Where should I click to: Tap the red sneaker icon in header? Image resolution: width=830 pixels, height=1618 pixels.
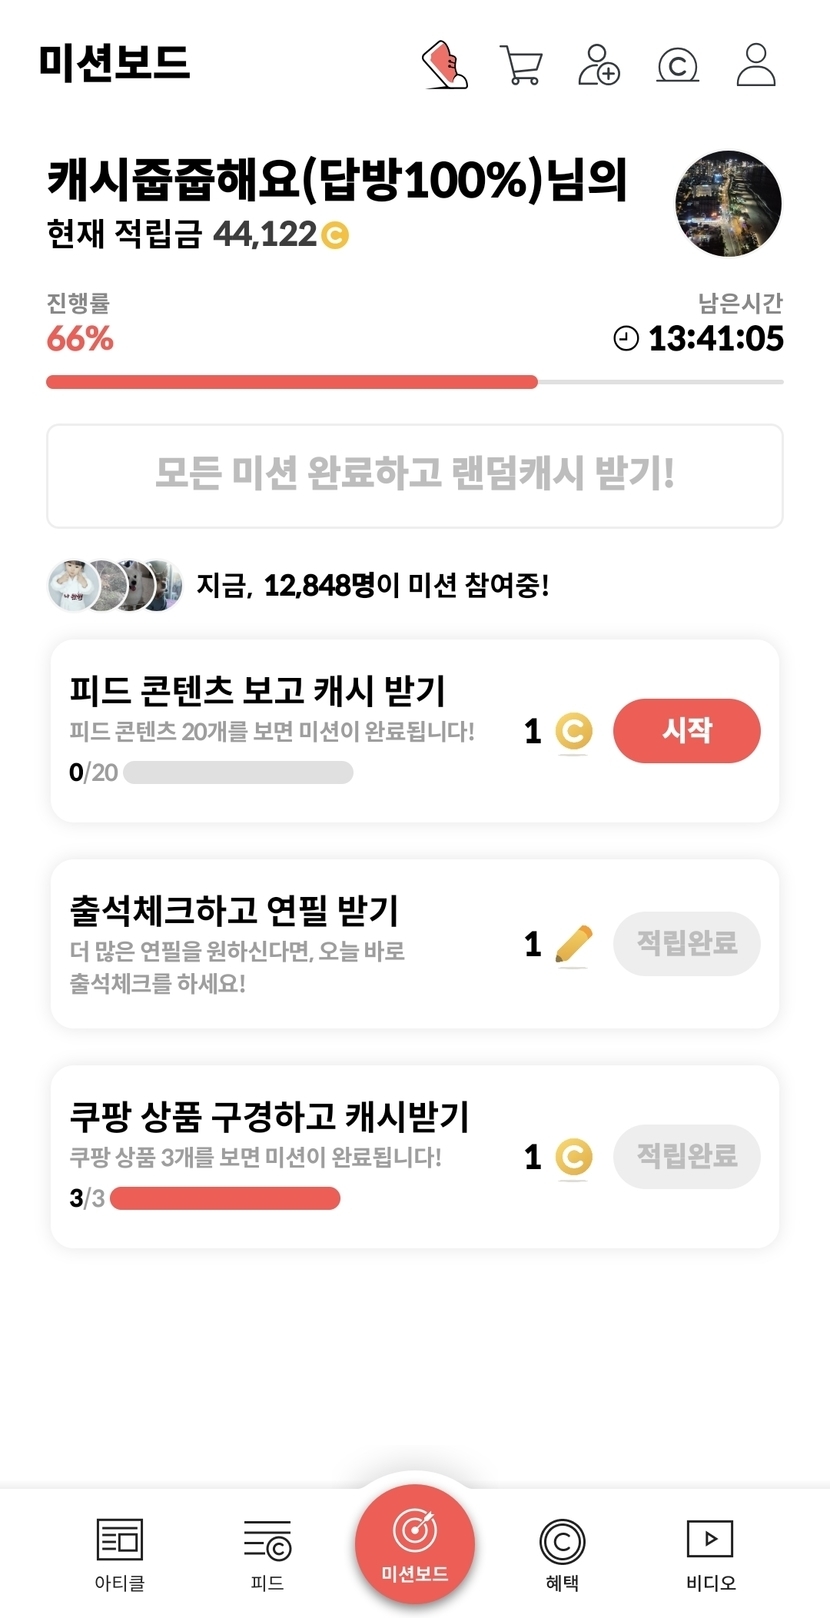pos(445,65)
